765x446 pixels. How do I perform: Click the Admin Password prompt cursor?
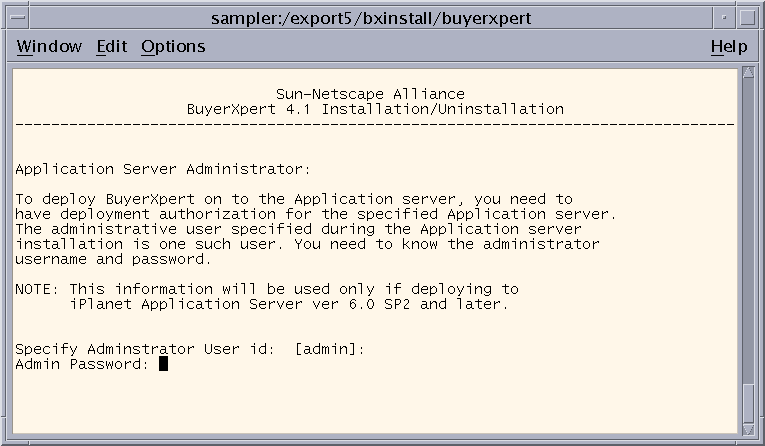tap(163, 364)
